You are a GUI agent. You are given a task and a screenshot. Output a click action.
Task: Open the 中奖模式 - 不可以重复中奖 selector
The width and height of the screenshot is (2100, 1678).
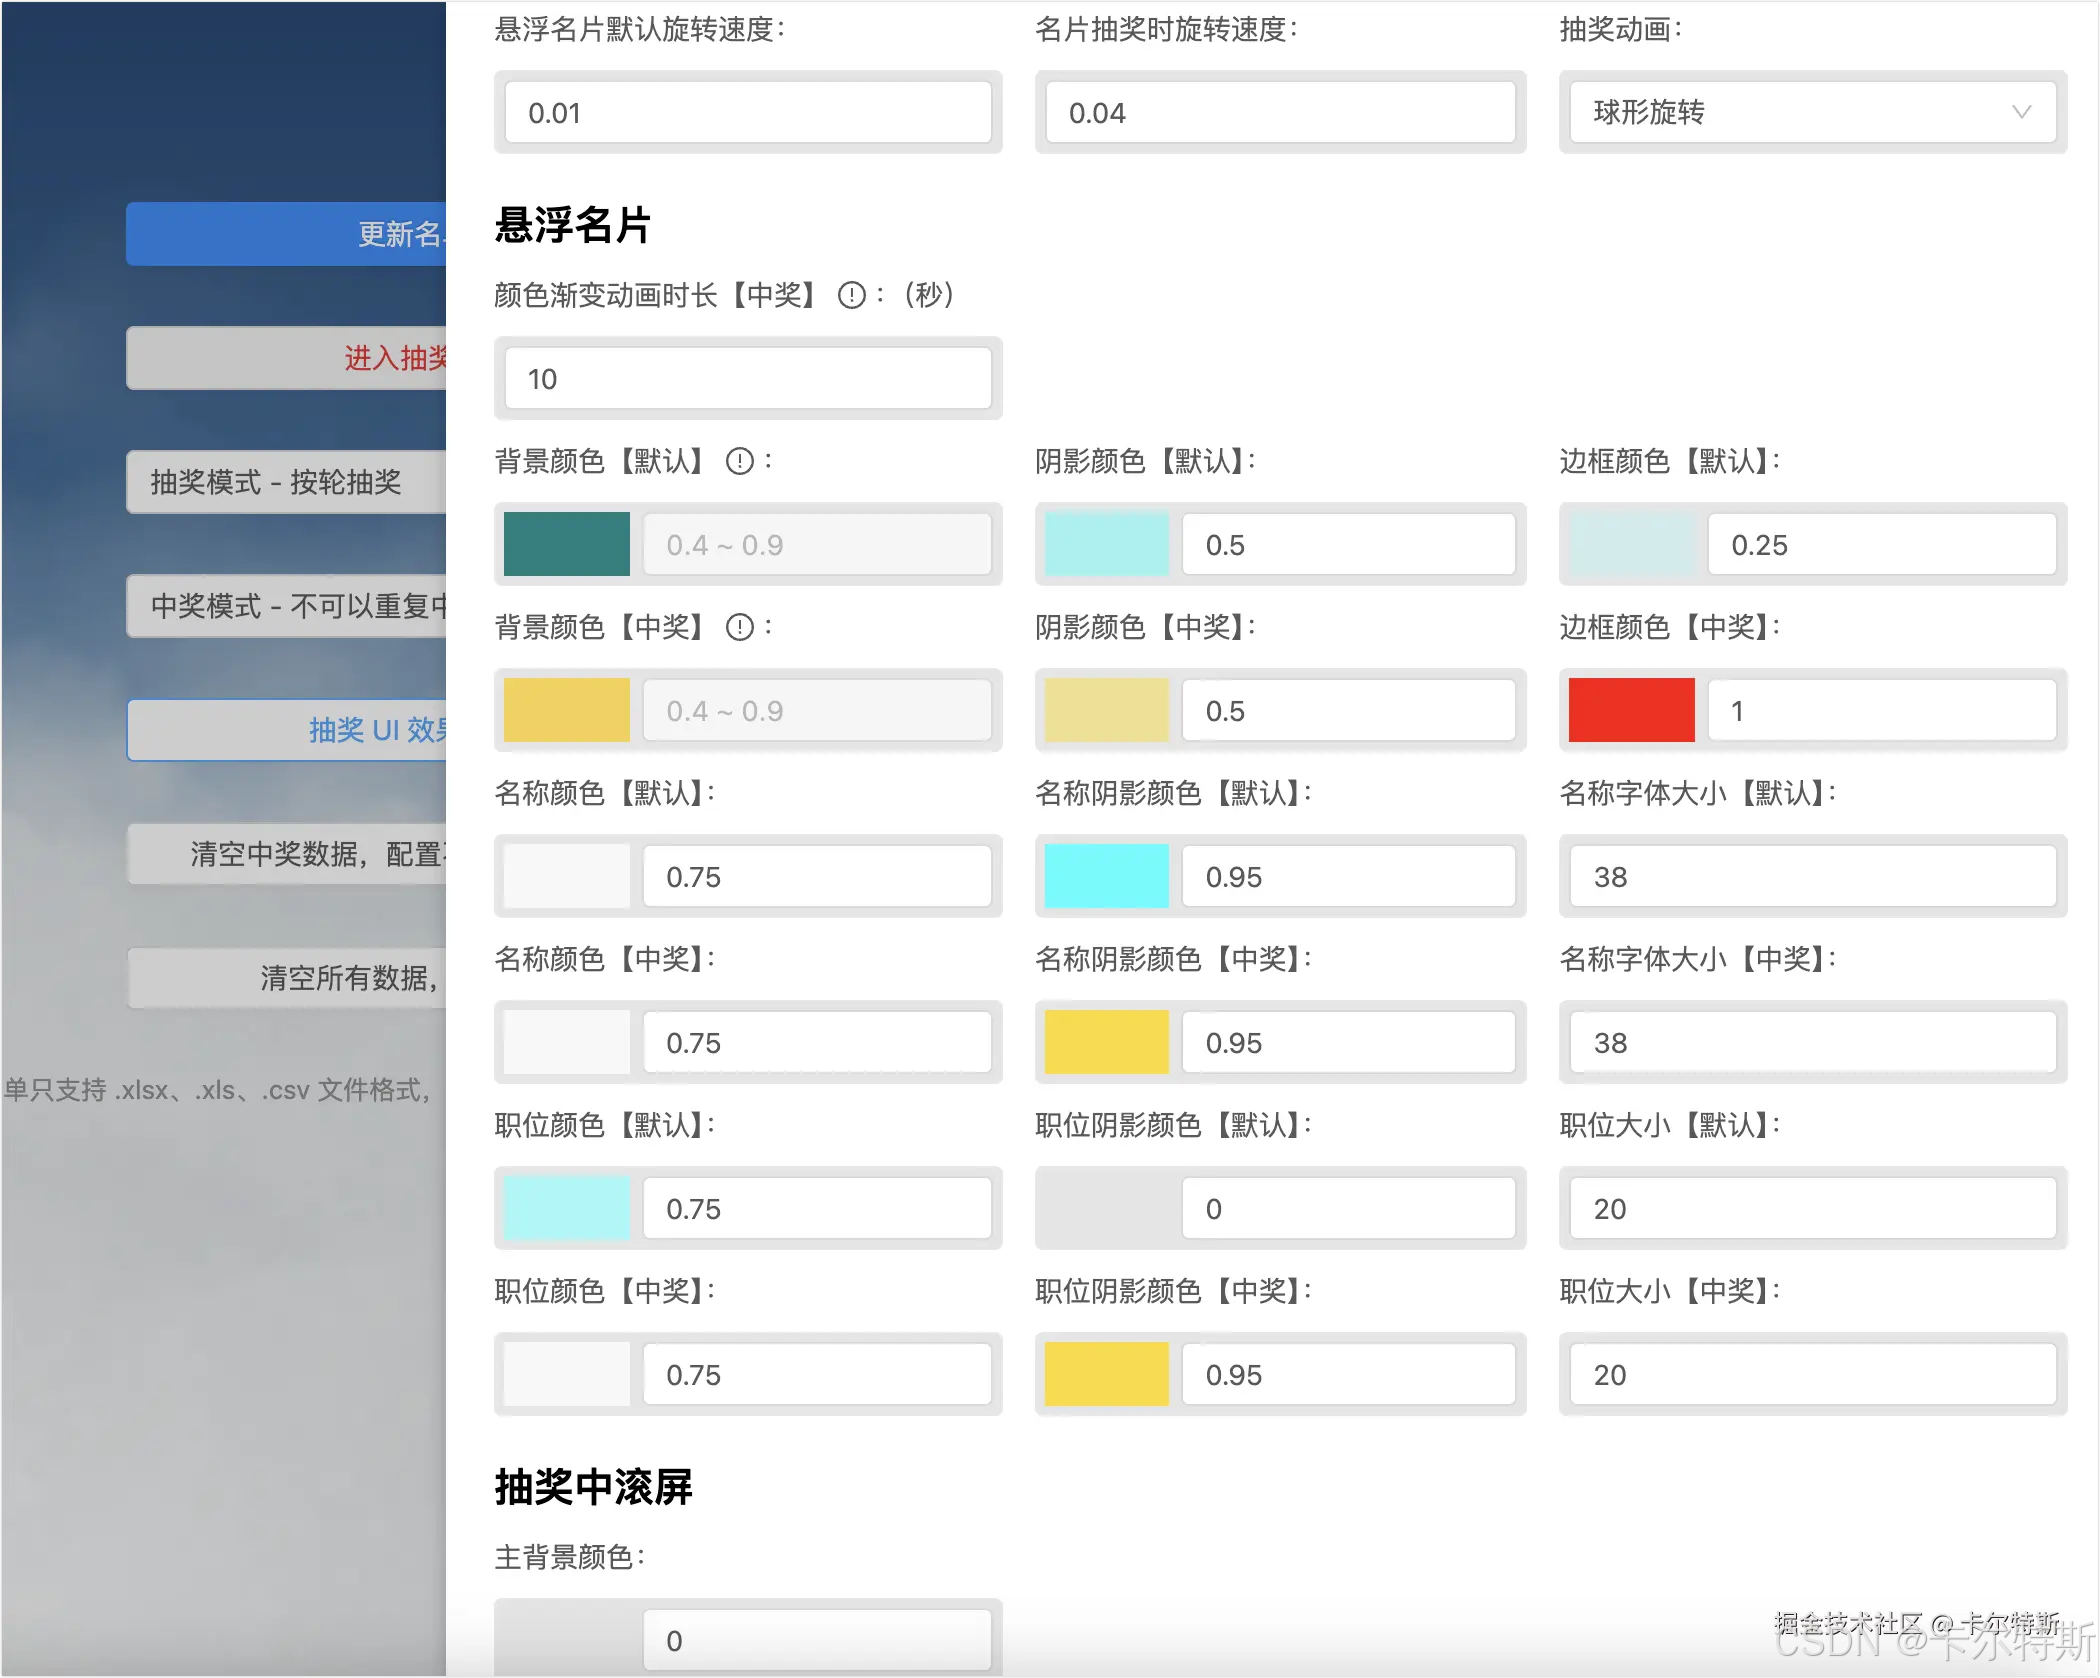pos(288,606)
